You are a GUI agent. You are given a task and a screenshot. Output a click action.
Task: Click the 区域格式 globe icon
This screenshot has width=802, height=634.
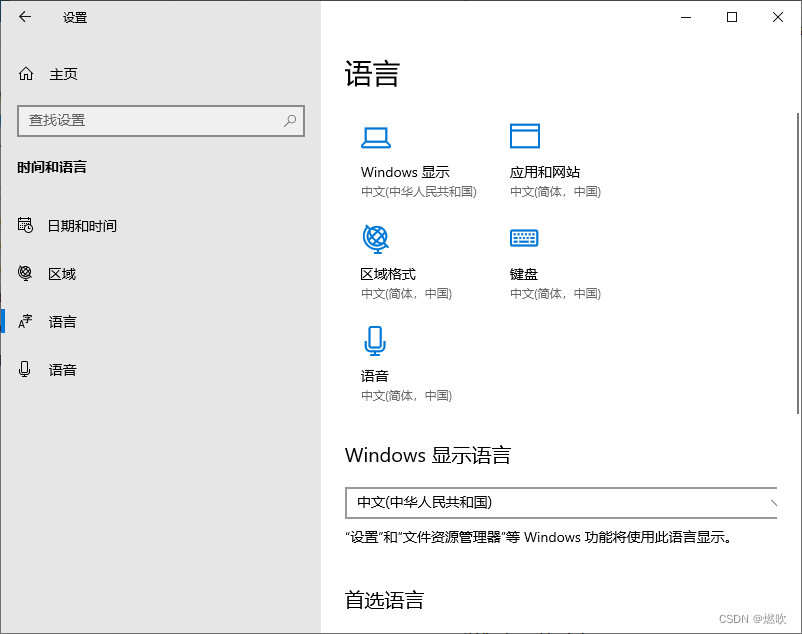coord(376,239)
